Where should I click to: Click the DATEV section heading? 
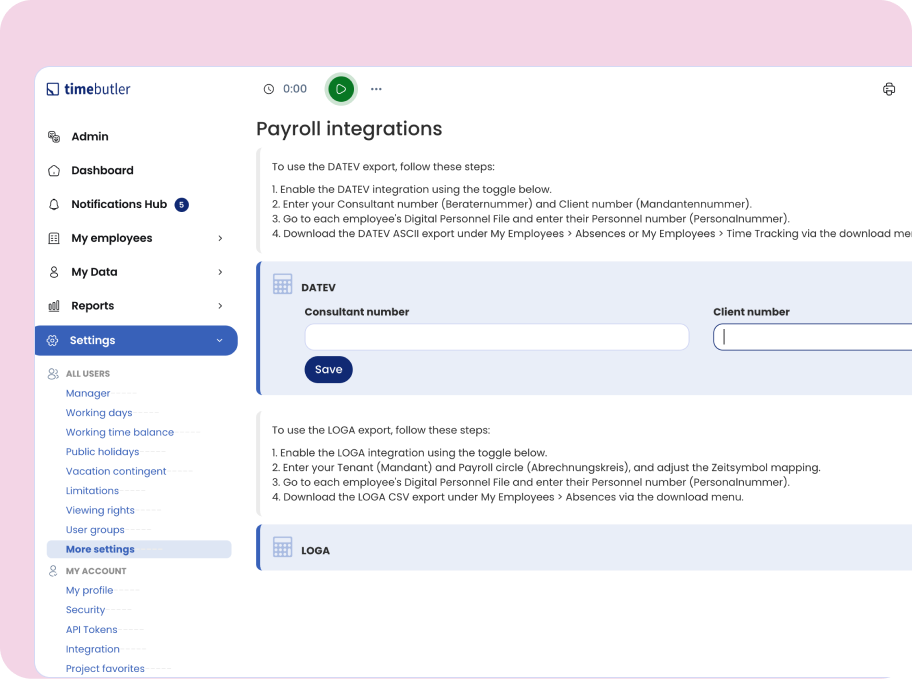[x=318, y=287]
